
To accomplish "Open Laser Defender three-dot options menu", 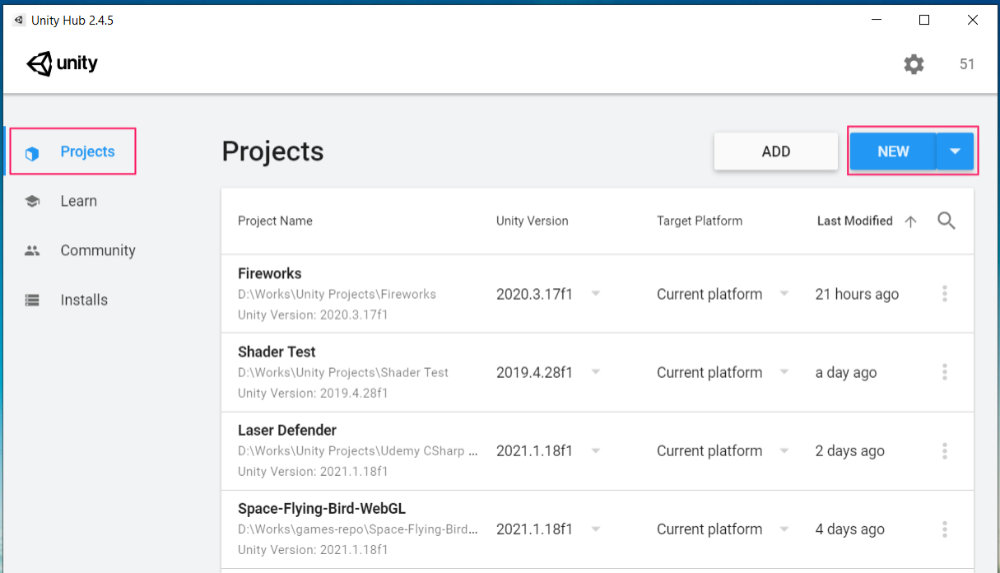I will pyautogui.click(x=944, y=451).
